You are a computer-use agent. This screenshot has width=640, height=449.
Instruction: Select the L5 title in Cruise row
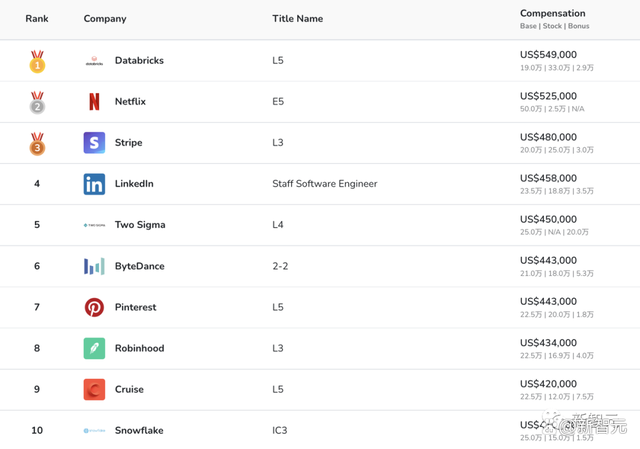(278, 389)
